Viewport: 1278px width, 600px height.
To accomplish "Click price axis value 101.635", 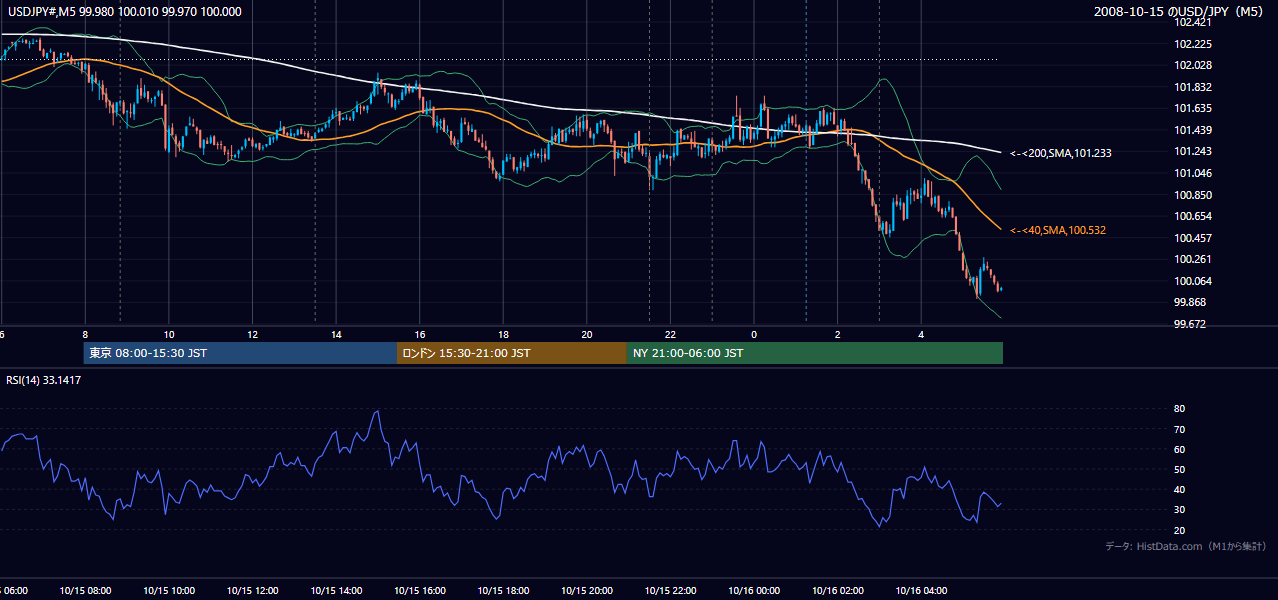I will click(1192, 108).
